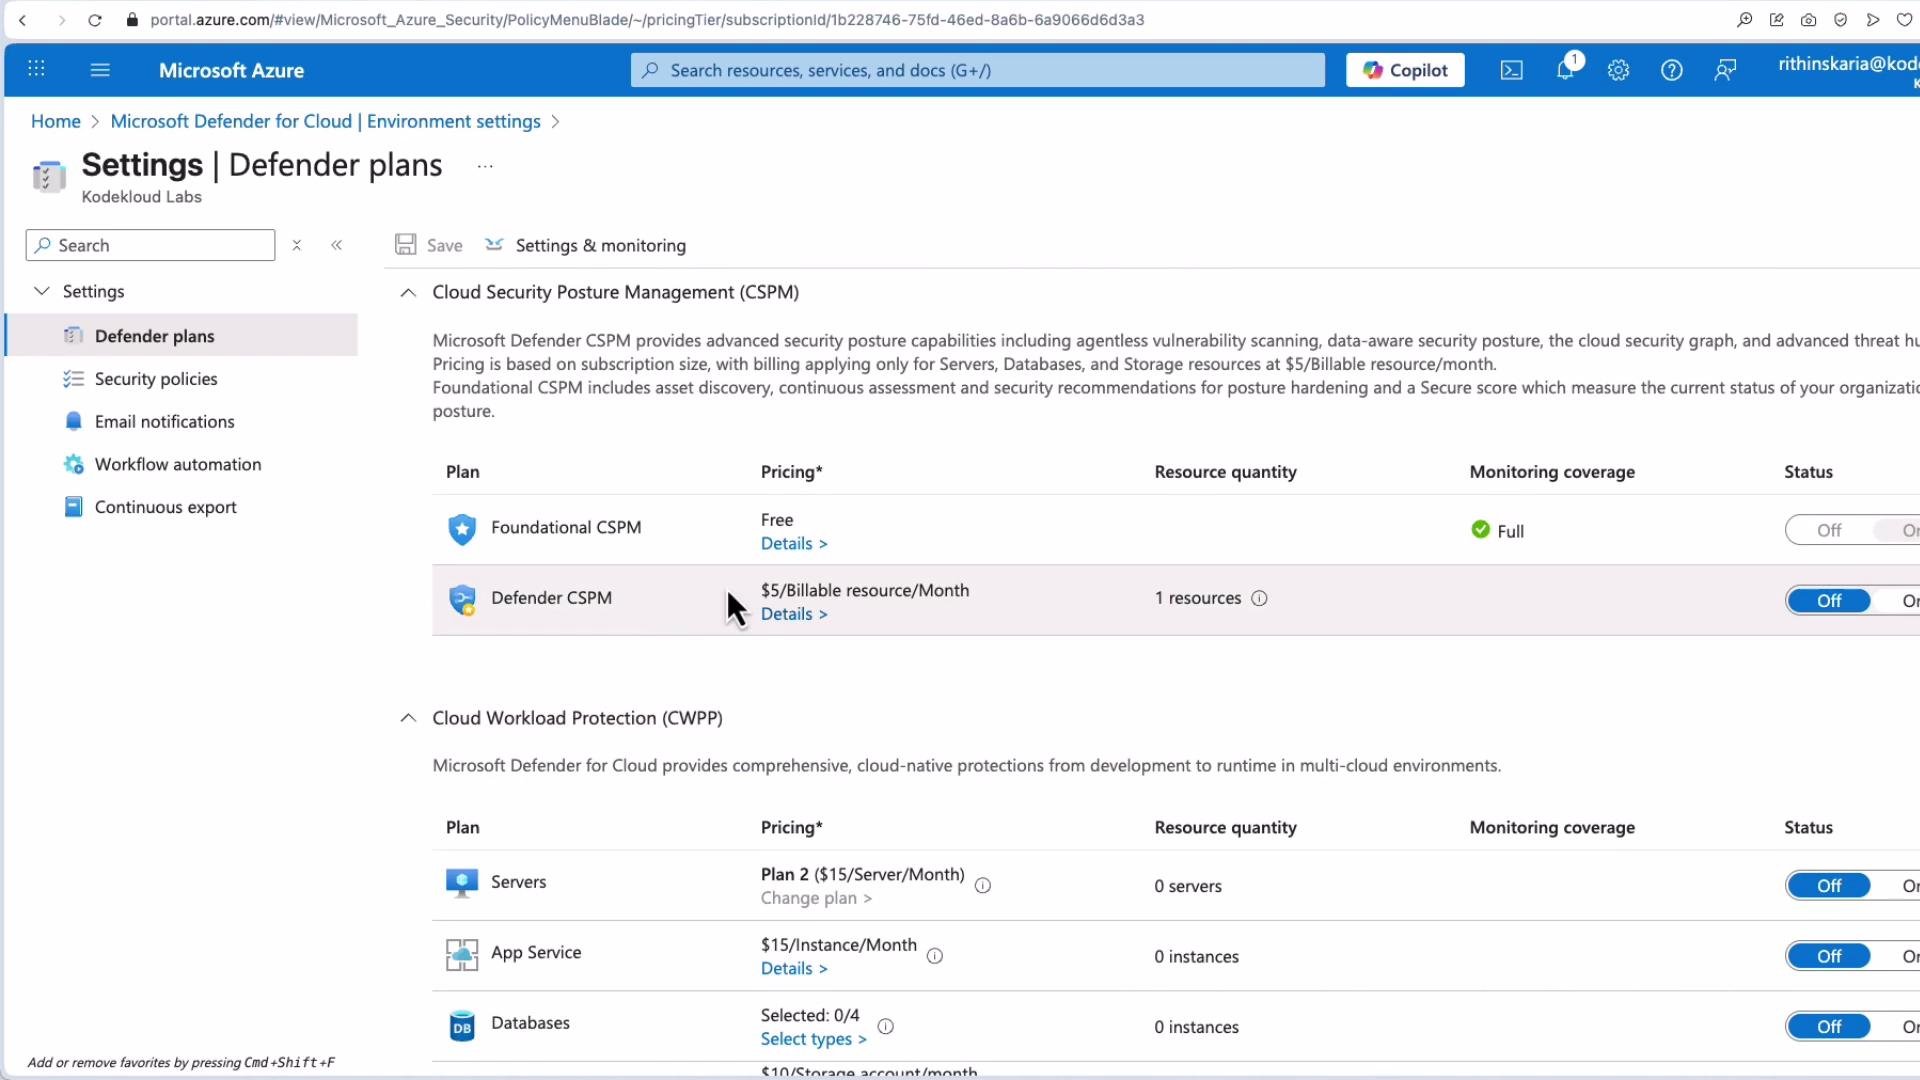
Task: Click the Foundational CSPM shield icon
Action: point(461,529)
